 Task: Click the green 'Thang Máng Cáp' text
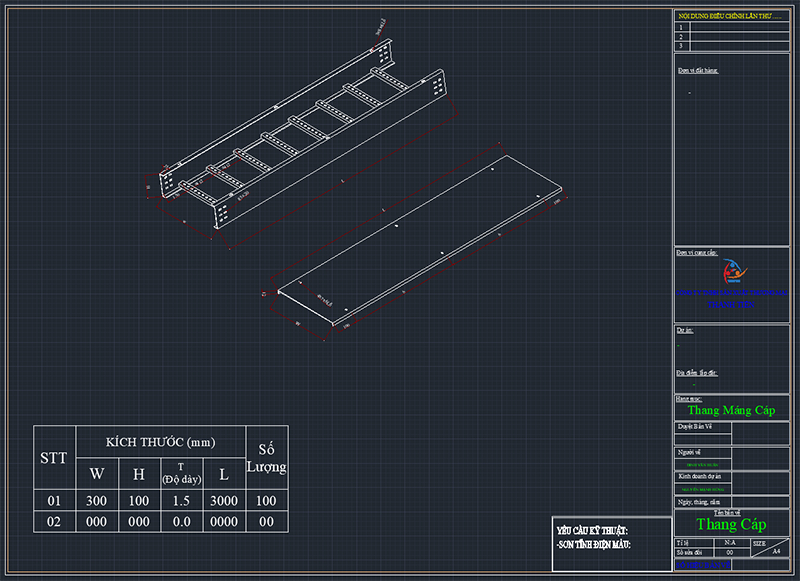pos(731,411)
